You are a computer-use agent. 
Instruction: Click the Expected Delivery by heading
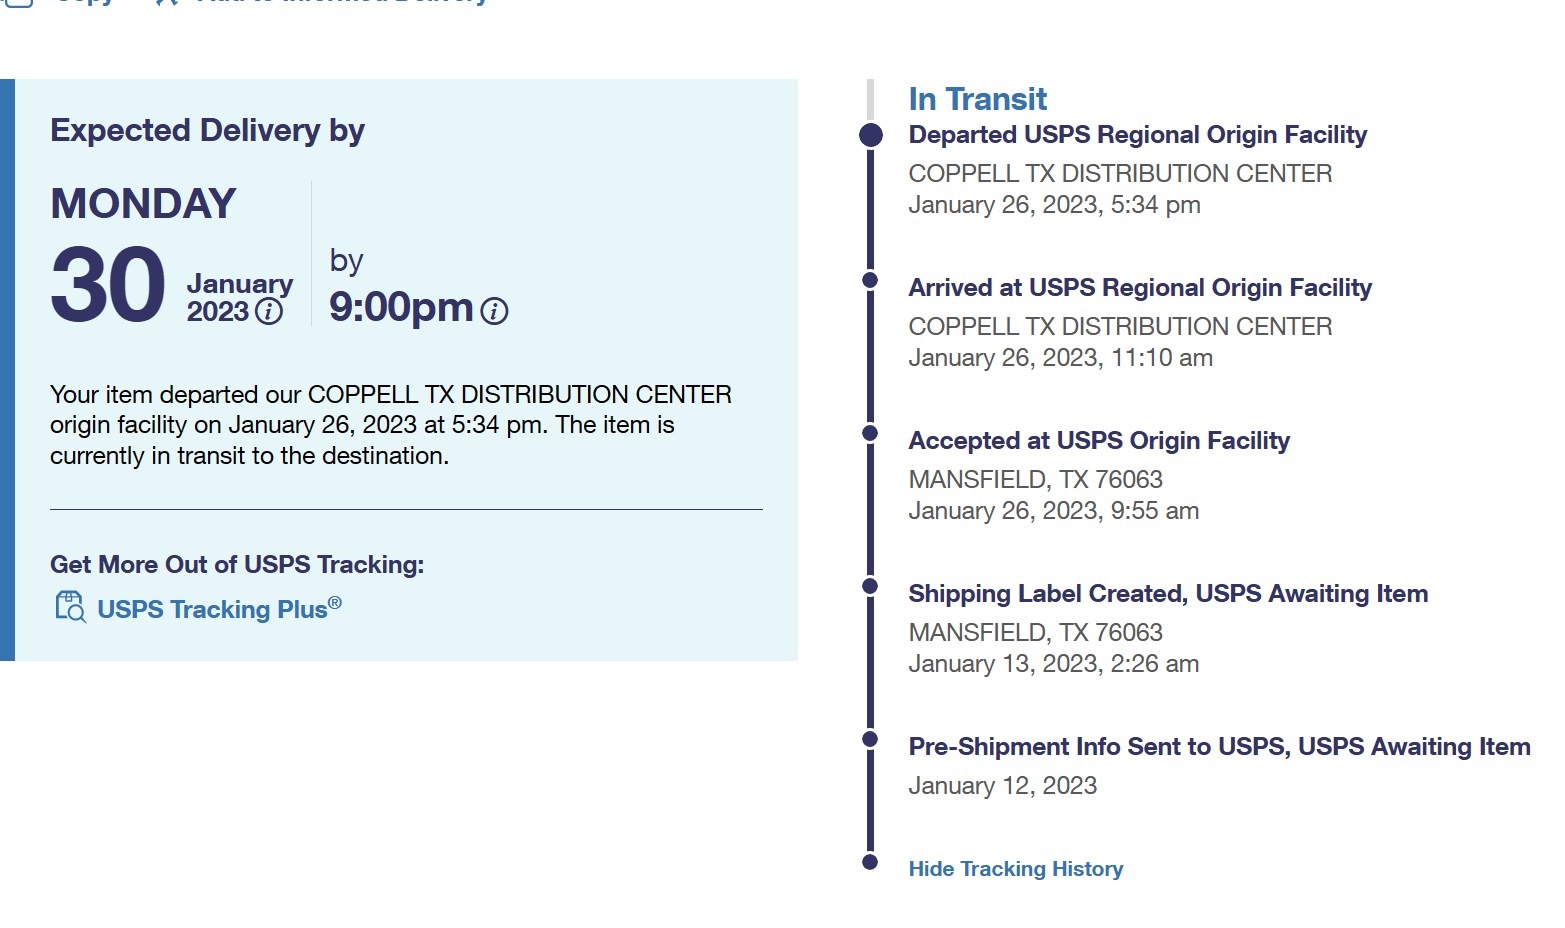(207, 131)
